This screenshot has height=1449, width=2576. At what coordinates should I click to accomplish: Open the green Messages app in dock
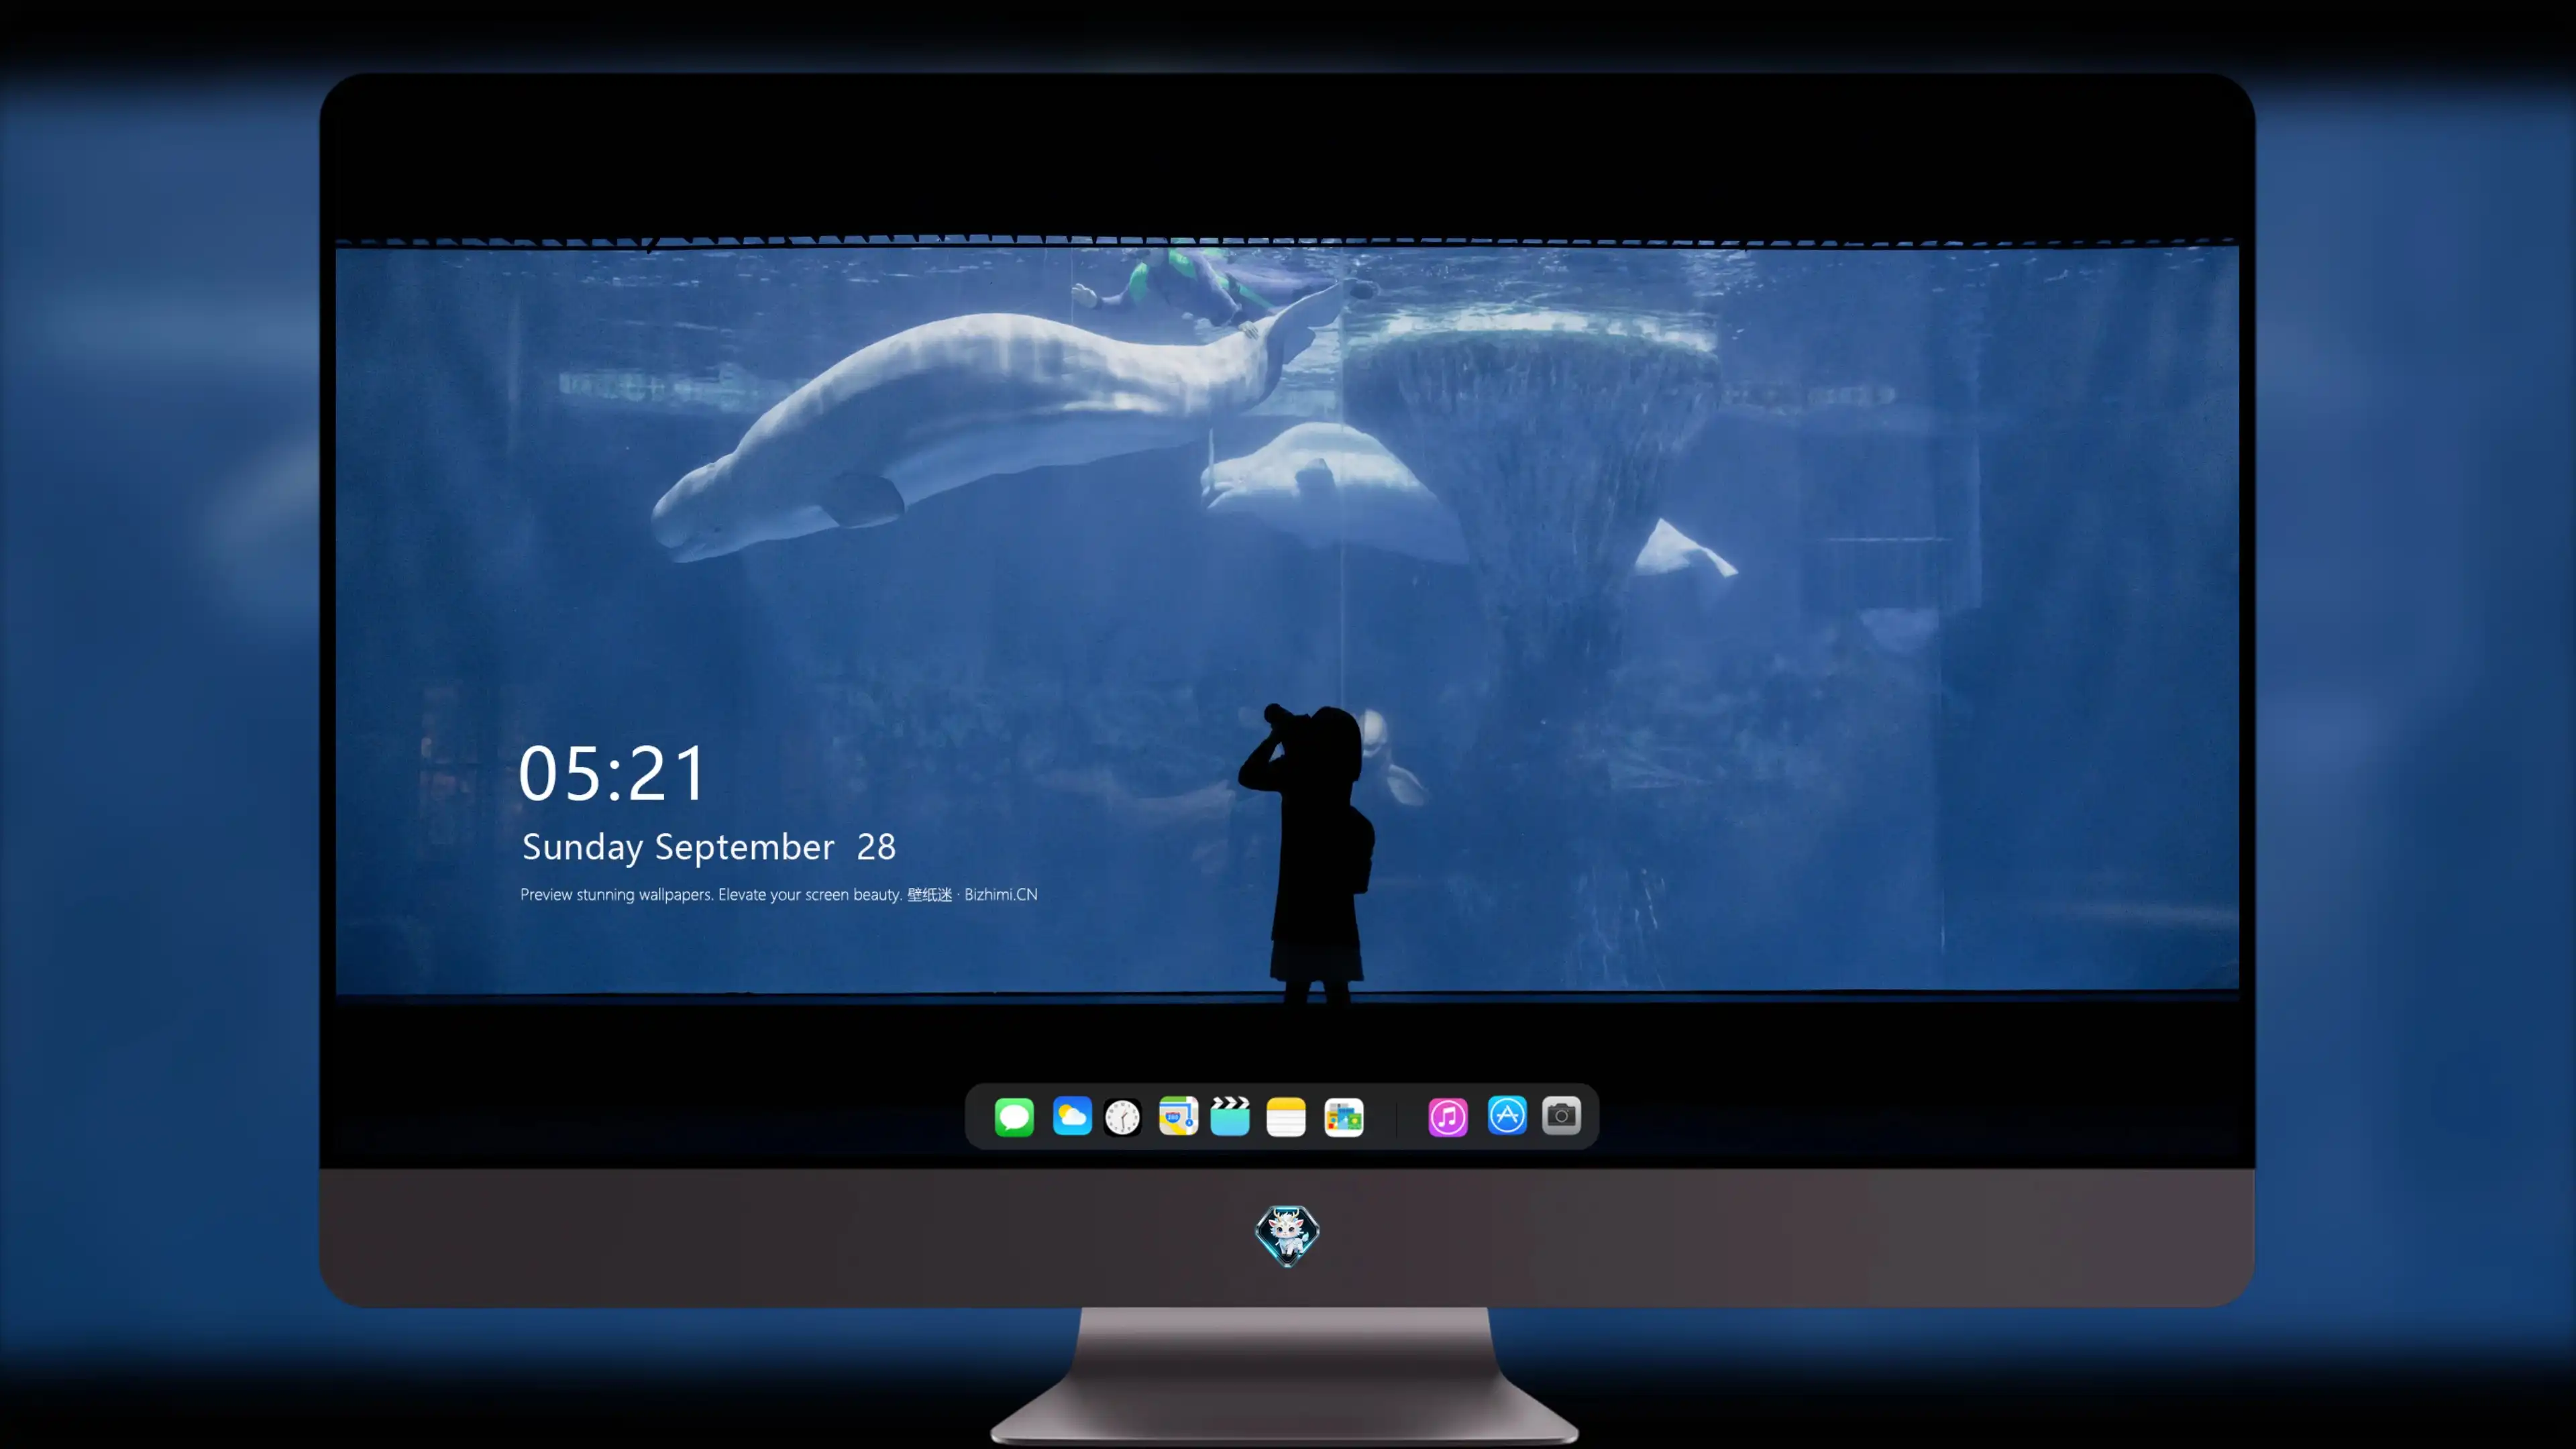click(1014, 1116)
